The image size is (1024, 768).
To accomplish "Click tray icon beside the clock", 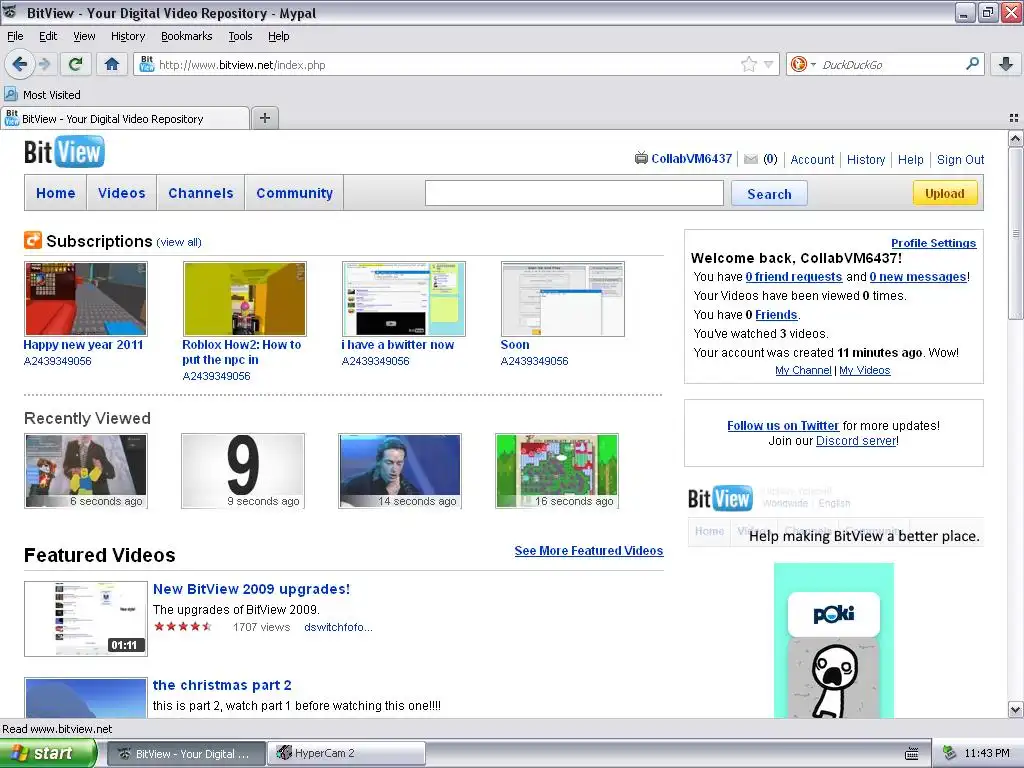I will (950, 753).
